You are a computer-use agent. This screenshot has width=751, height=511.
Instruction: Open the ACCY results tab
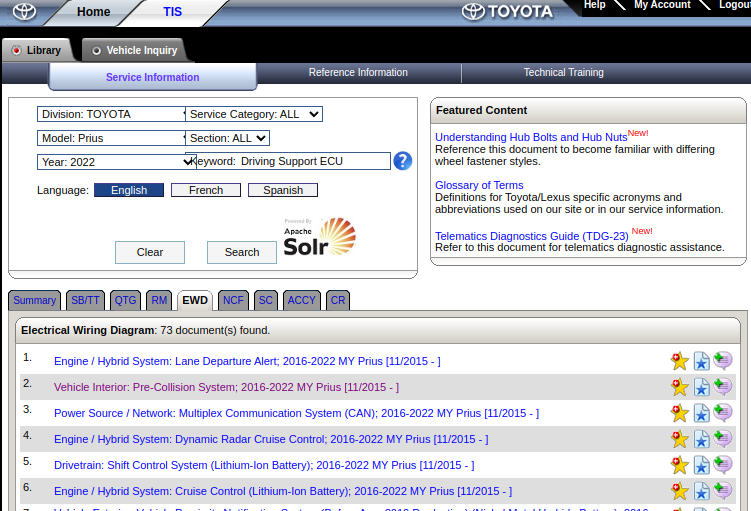(x=302, y=300)
